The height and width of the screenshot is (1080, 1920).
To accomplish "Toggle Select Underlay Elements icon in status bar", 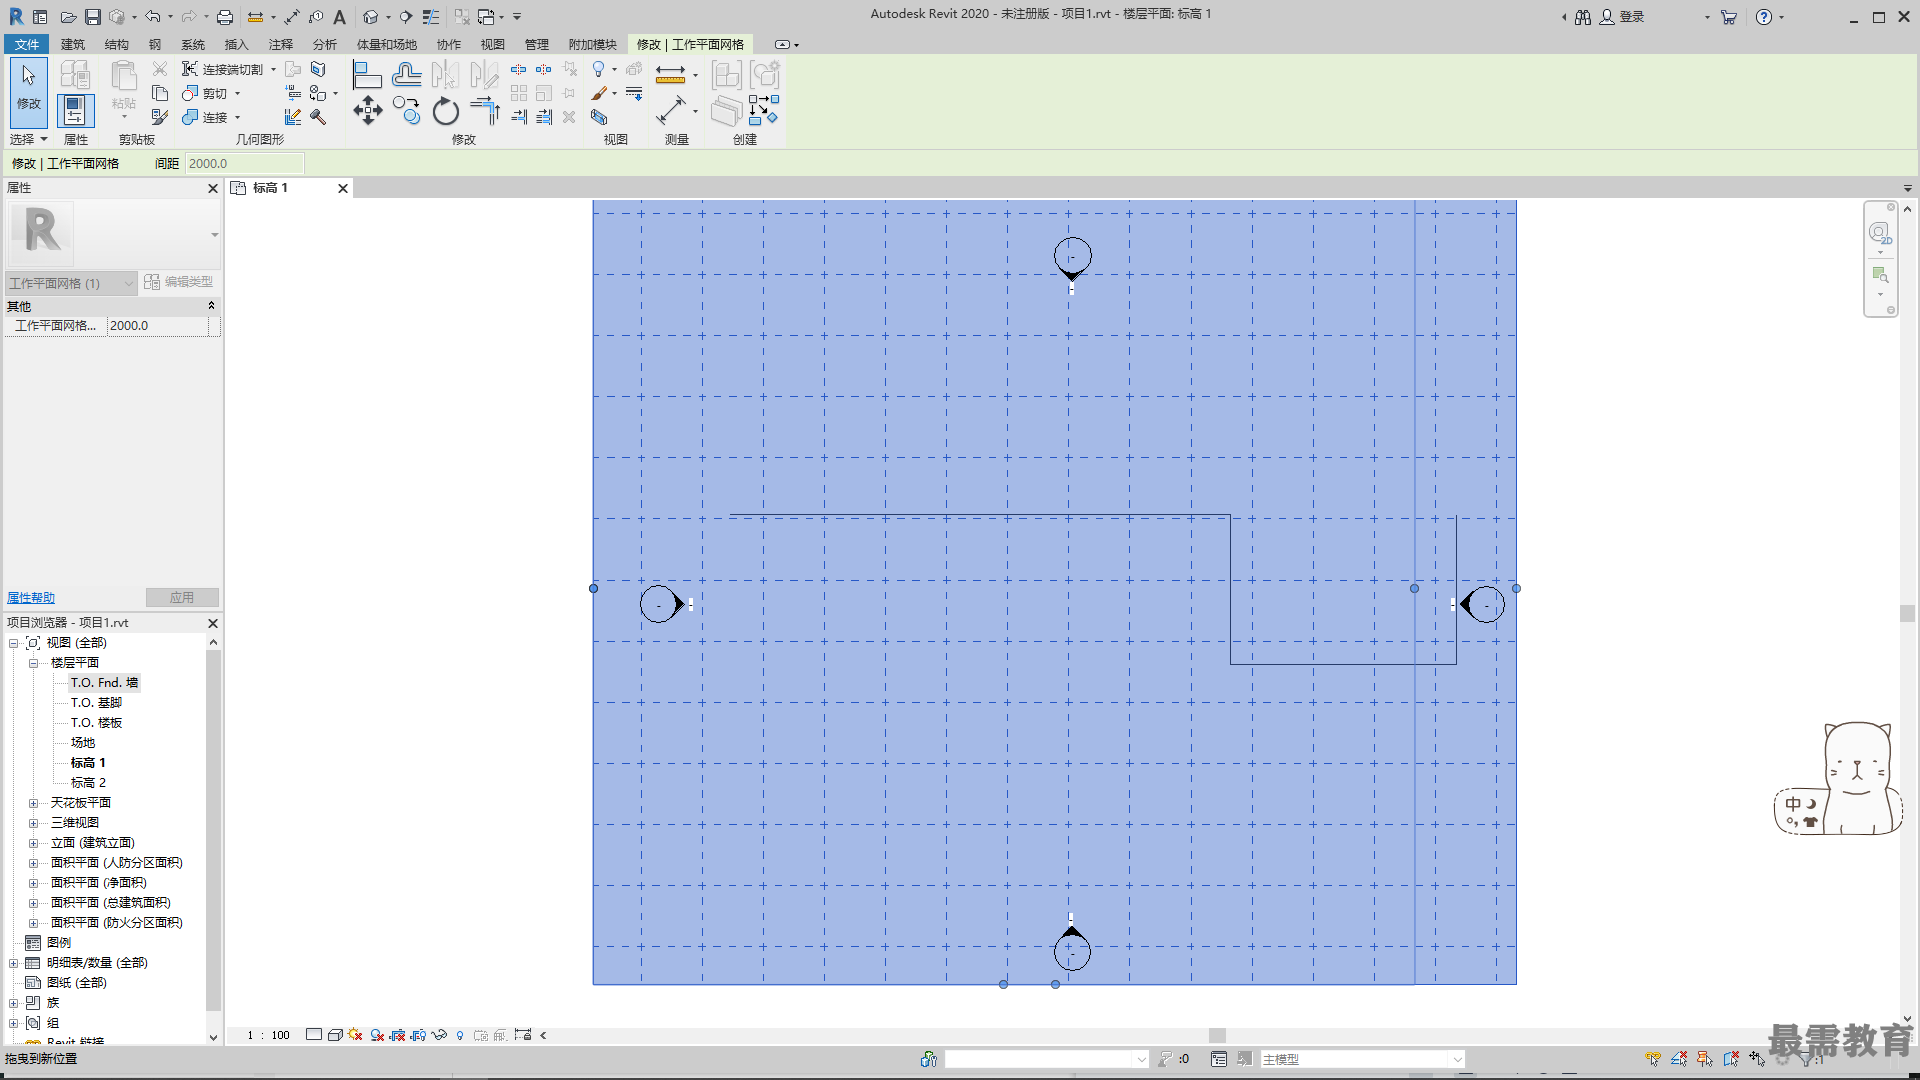I will pyautogui.click(x=1679, y=1059).
